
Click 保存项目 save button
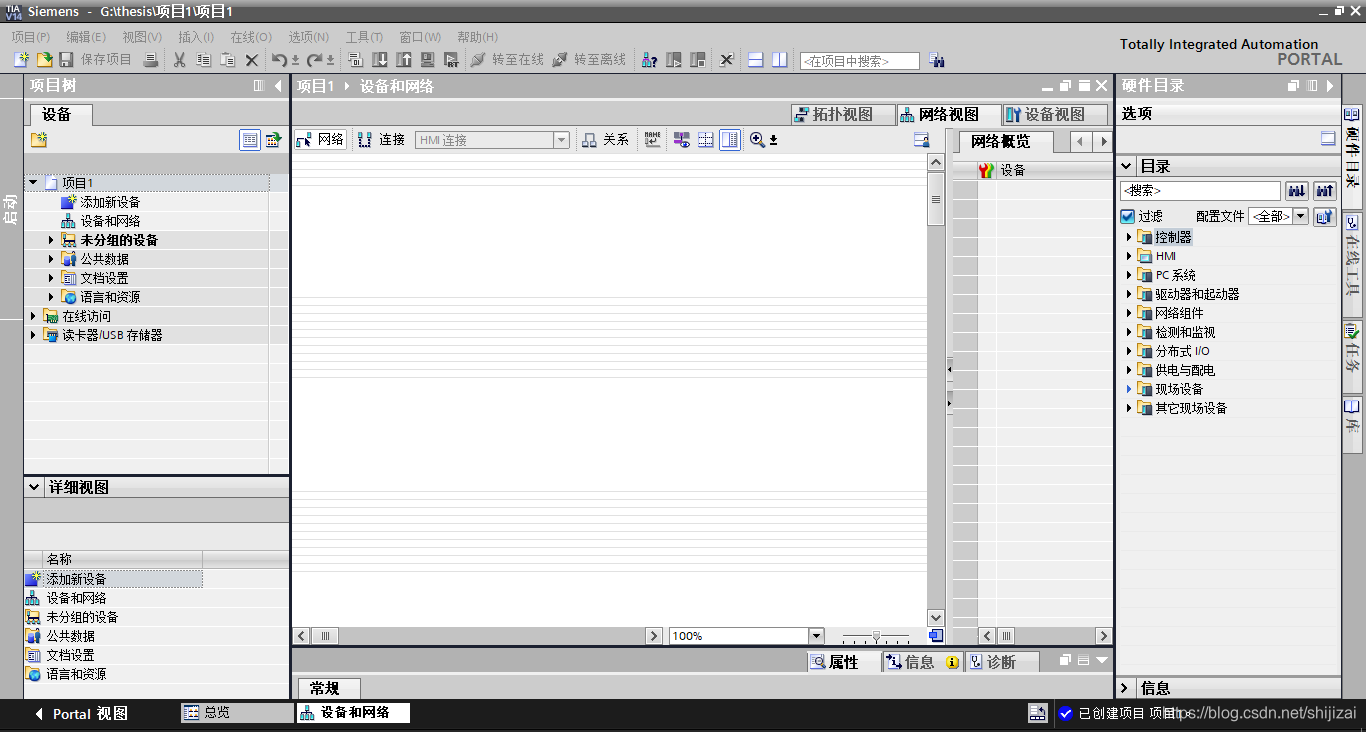click(x=96, y=60)
